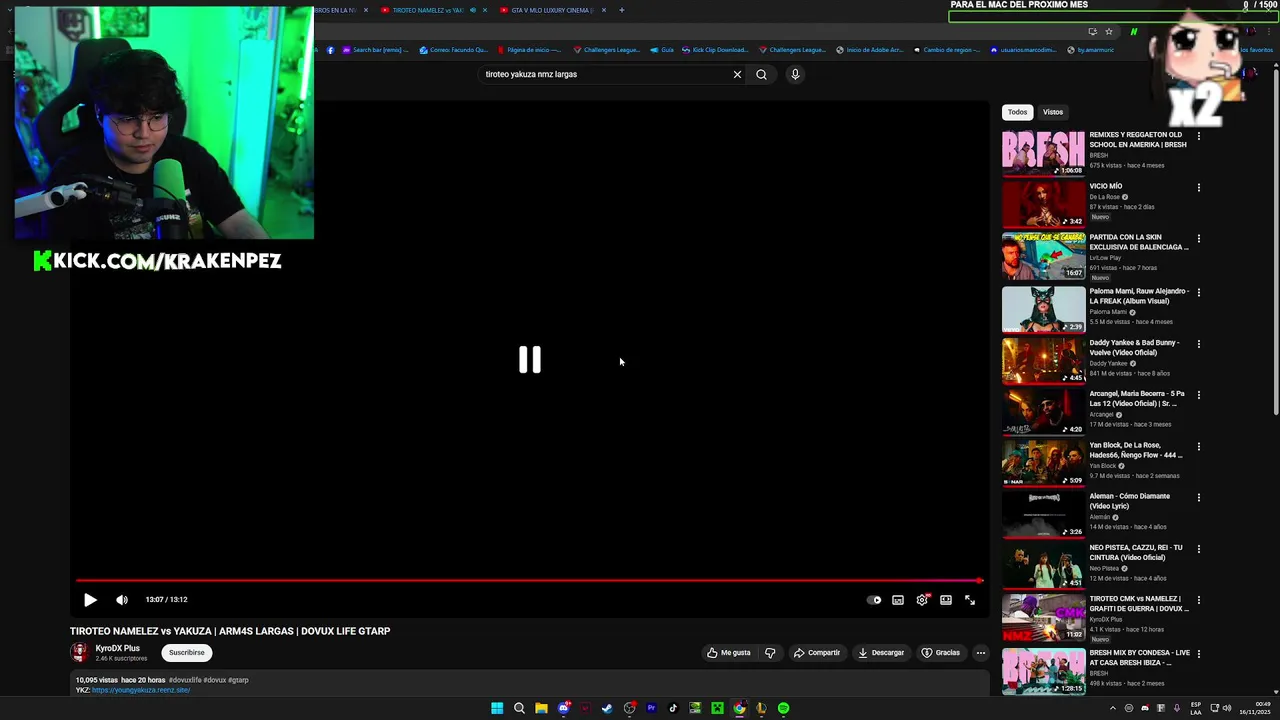Bookmark this page with the star icon
This screenshot has height=720, width=1280.
(1109, 31)
